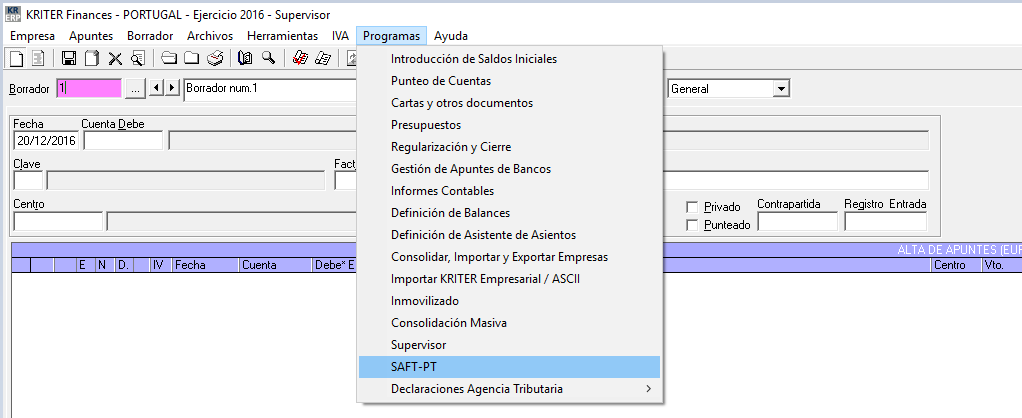Toggle the Punteado checkbox

692,225
